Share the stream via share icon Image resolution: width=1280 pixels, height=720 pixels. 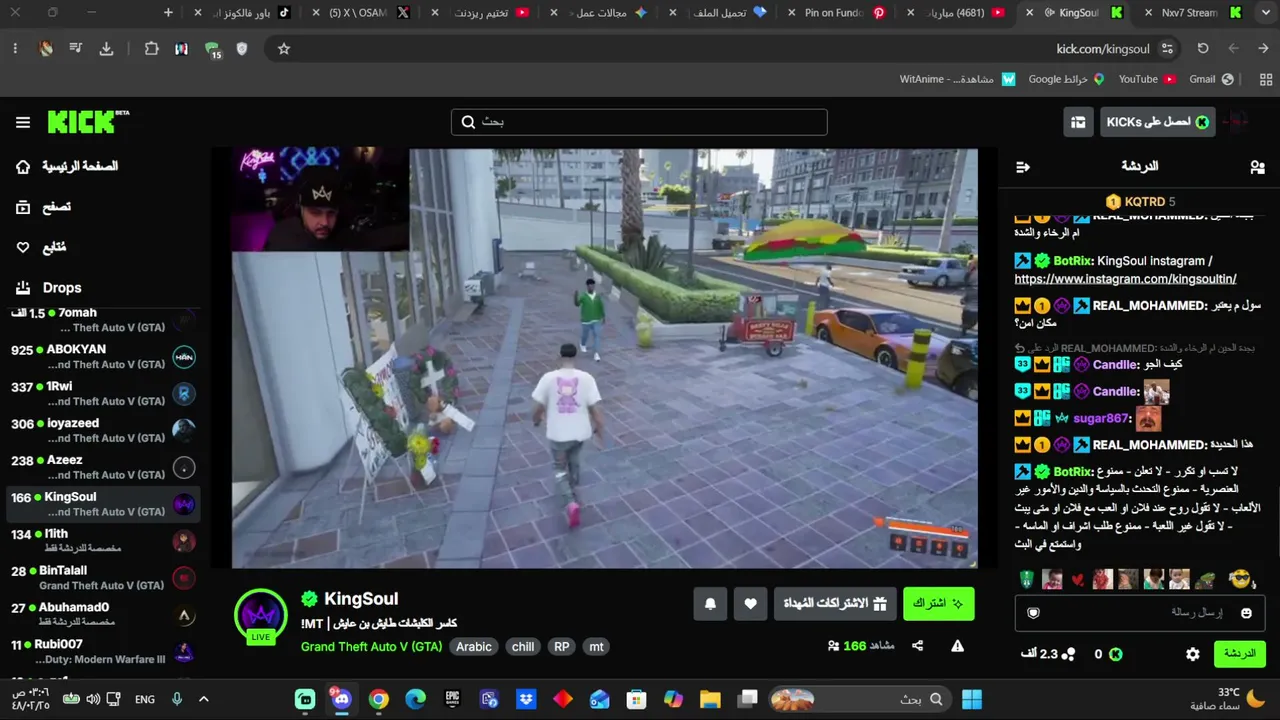918,646
